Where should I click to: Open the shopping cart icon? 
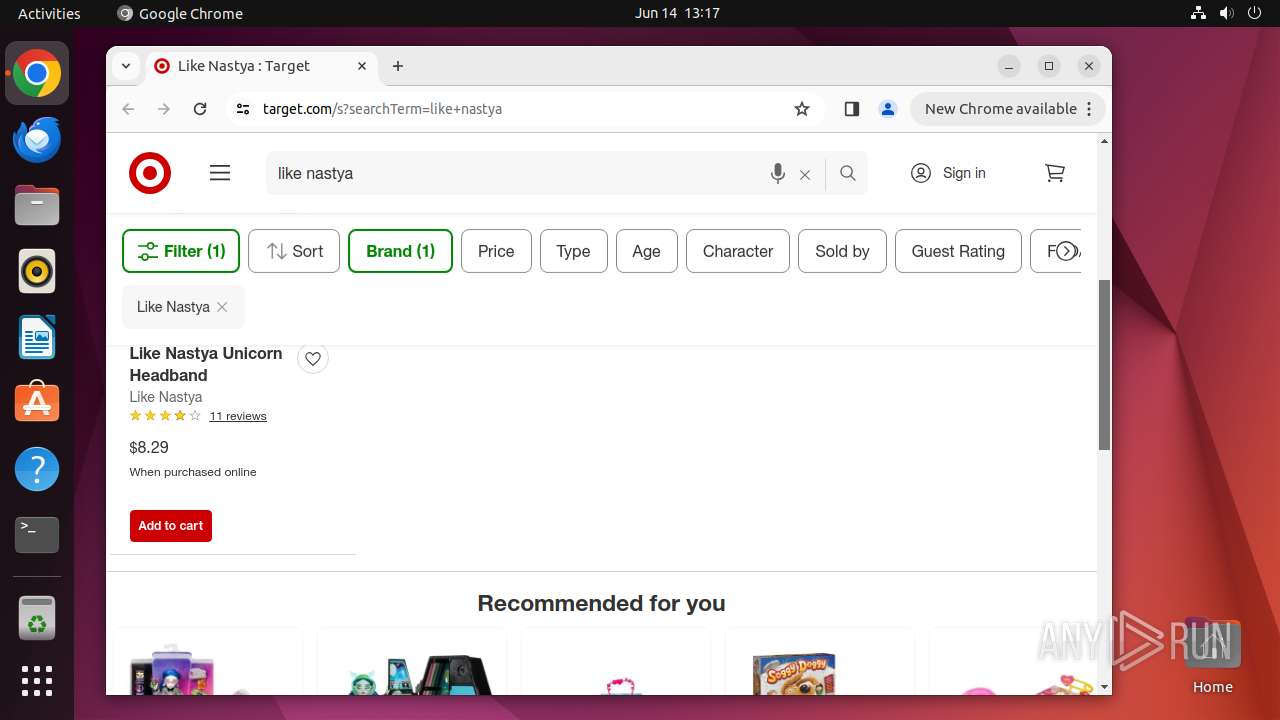point(1055,173)
